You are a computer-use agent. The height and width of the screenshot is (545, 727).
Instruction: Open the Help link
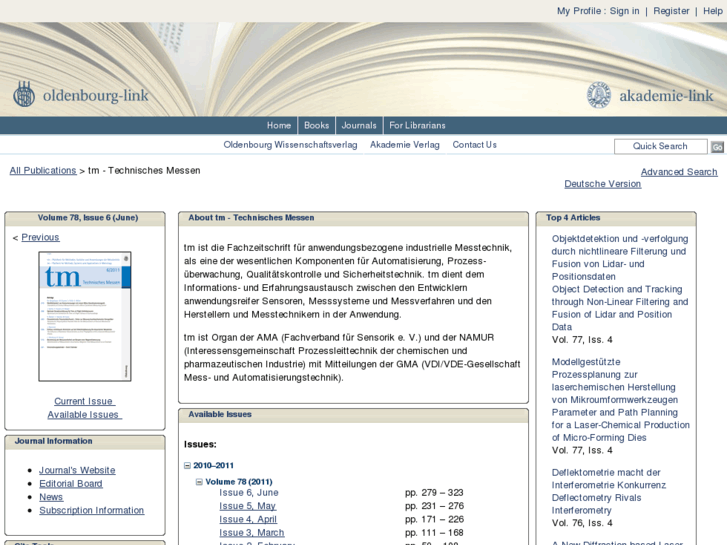pyautogui.click(x=713, y=11)
